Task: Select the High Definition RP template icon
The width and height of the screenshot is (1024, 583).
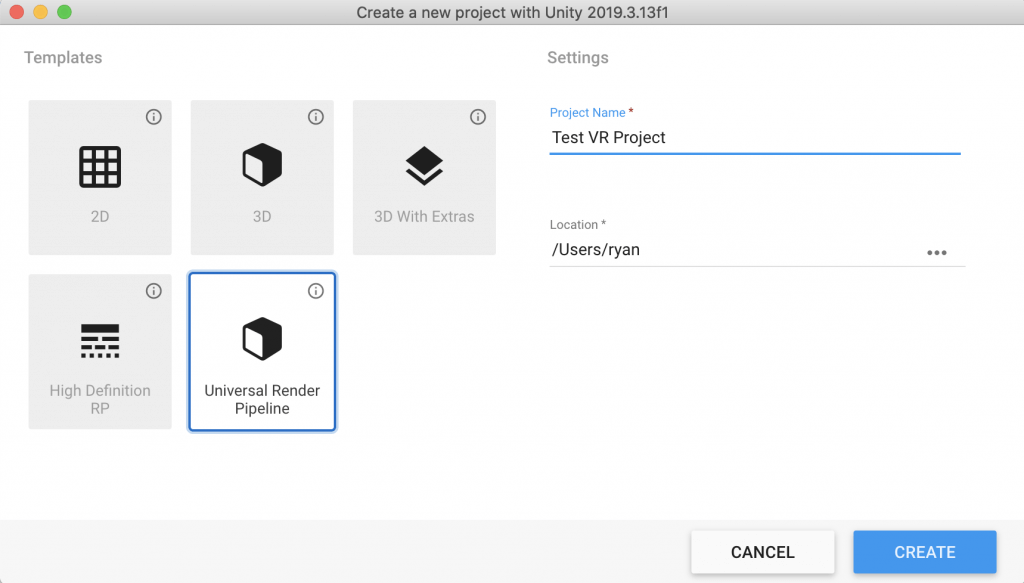Action: pos(100,340)
